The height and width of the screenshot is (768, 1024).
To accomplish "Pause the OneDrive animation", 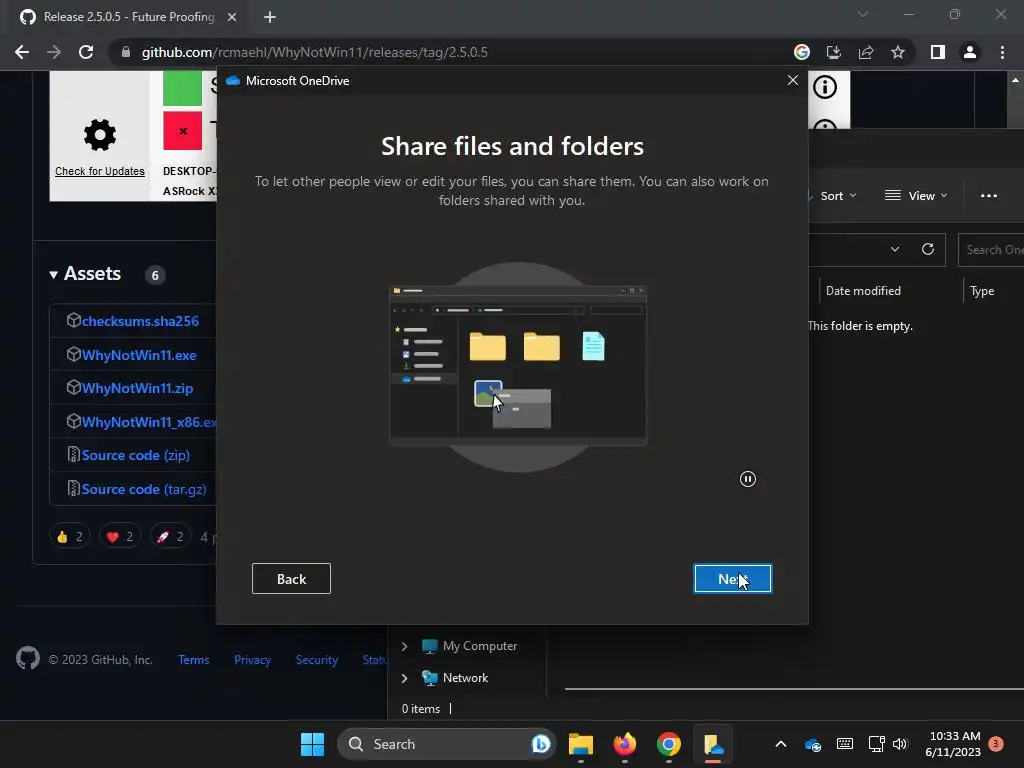I will (x=748, y=479).
